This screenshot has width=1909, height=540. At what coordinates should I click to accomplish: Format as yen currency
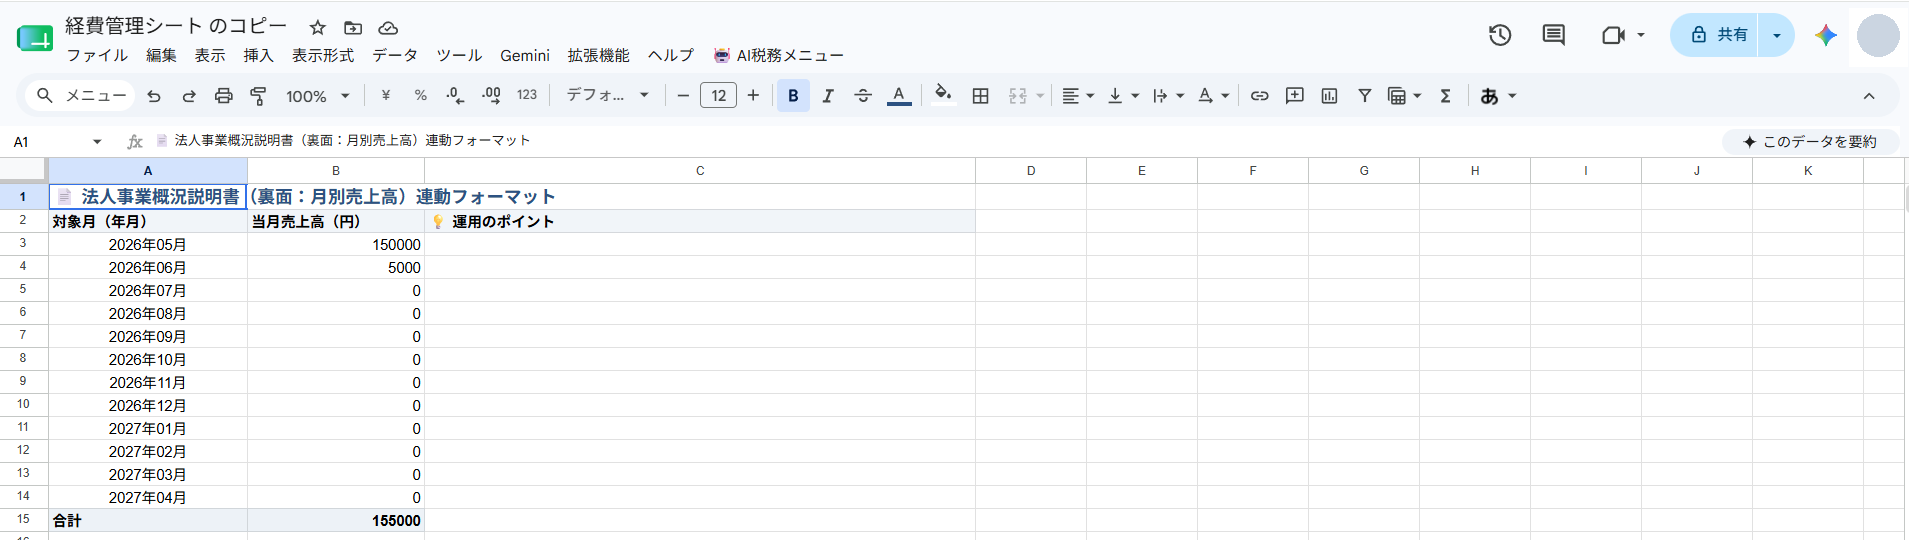386,96
